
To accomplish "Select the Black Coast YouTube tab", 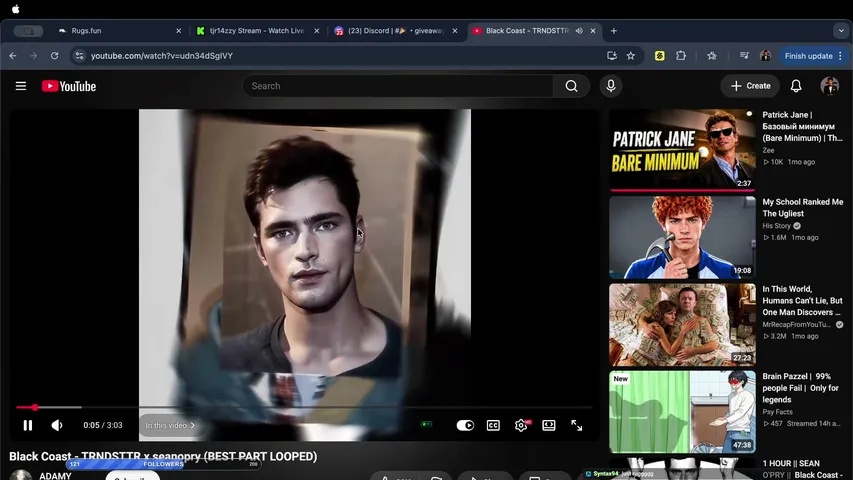I will 527,31.
